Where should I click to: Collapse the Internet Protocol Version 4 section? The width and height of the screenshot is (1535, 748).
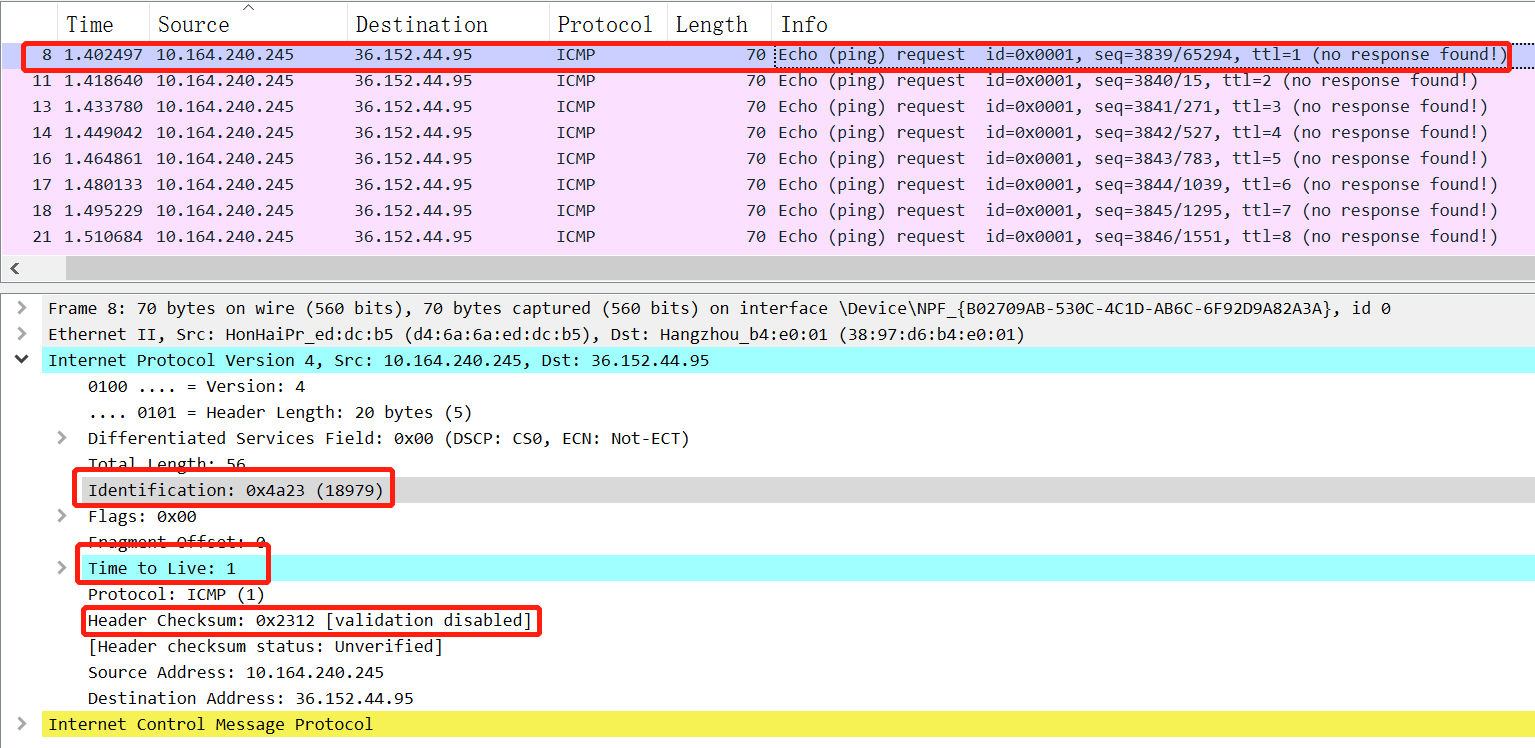coord(21,360)
